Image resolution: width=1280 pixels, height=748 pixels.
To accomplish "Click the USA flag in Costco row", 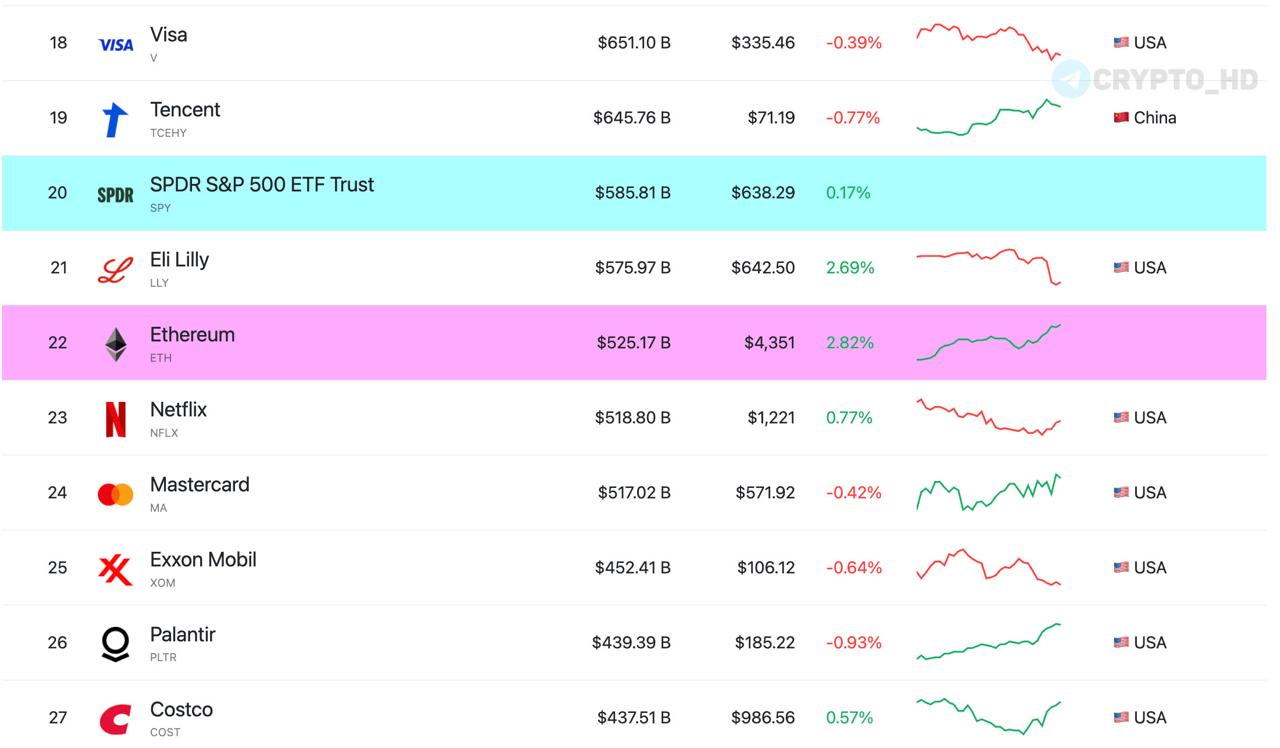I will tap(1121, 717).
